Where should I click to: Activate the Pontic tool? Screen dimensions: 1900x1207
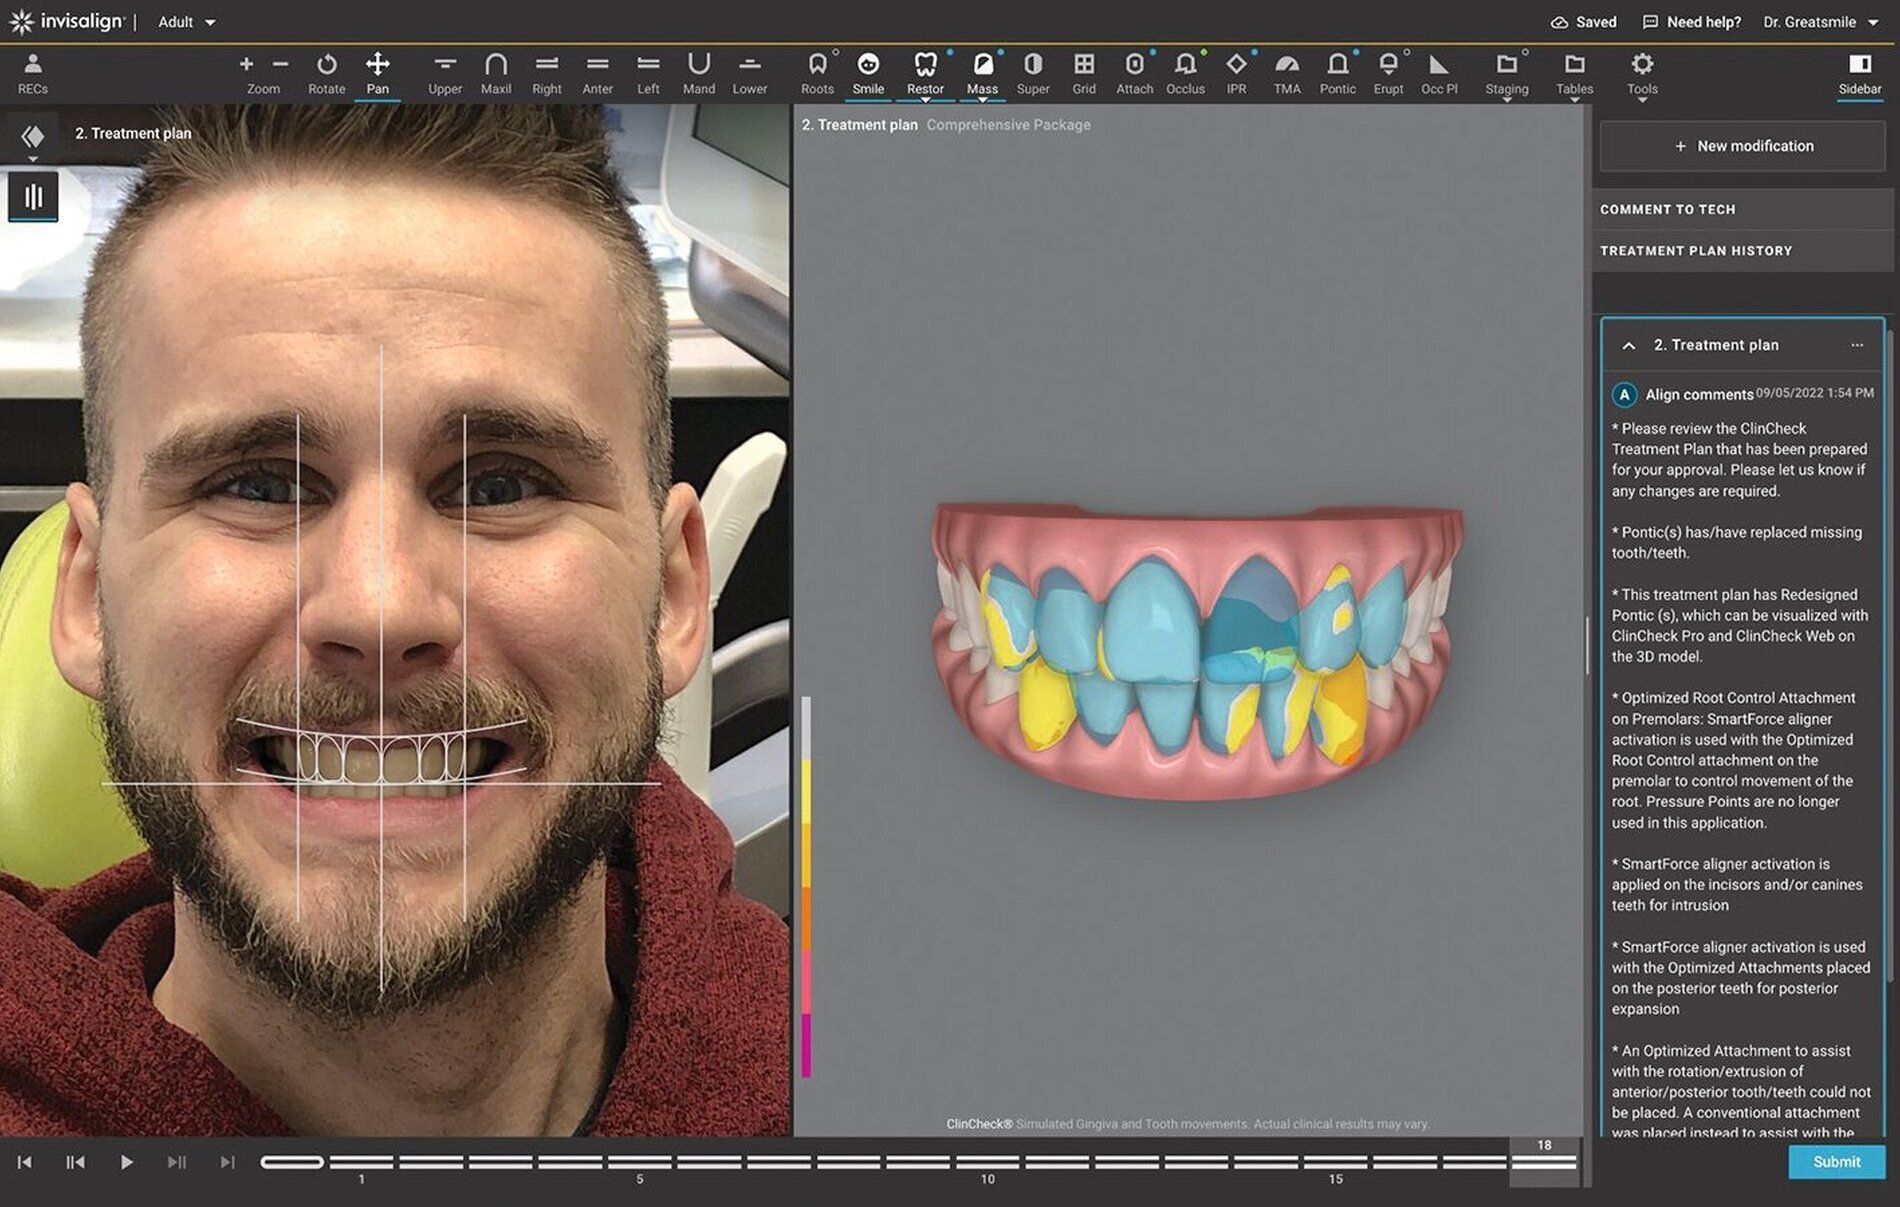tap(1337, 70)
